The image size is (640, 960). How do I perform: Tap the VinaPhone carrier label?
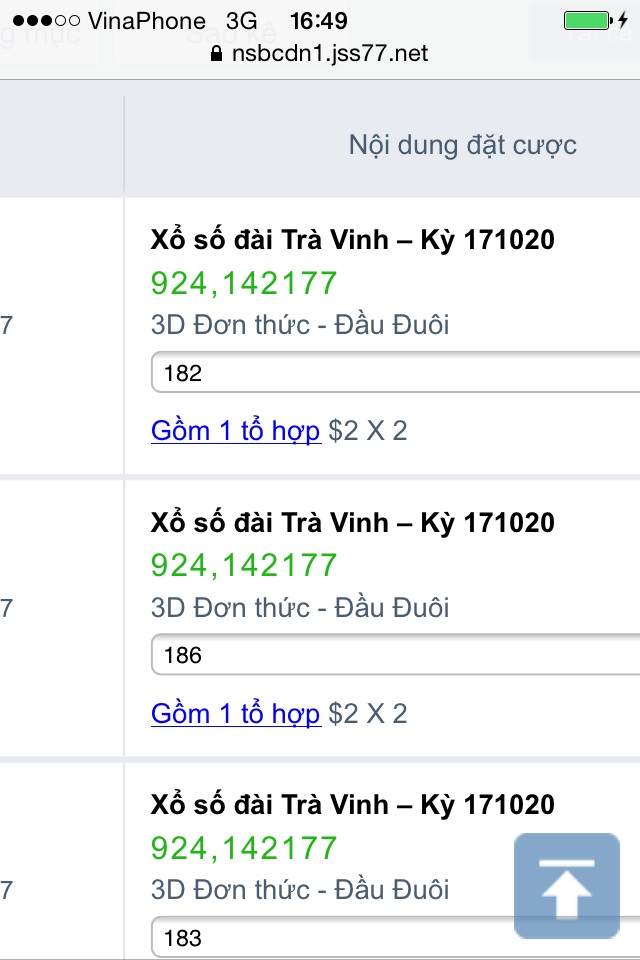146,21
